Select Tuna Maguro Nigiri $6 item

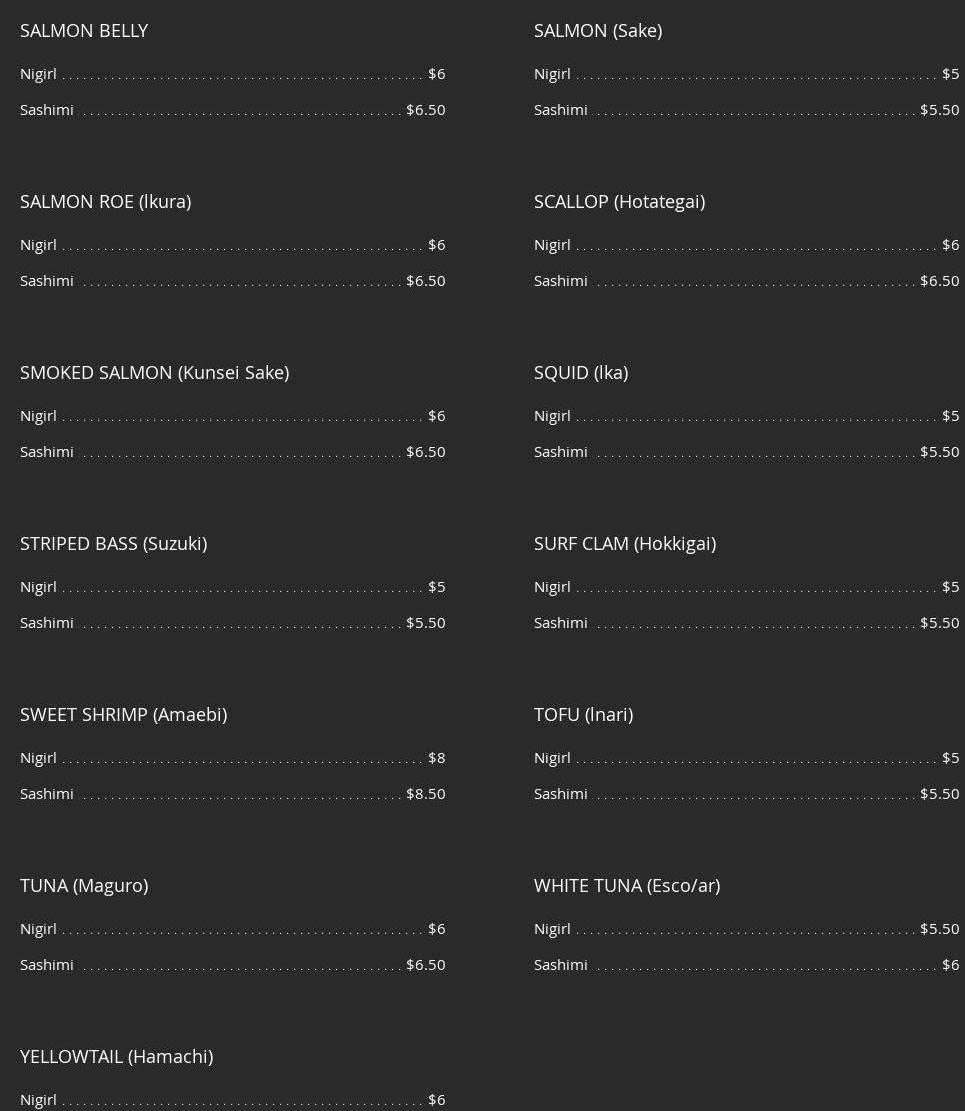pyautogui.click(x=232, y=929)
